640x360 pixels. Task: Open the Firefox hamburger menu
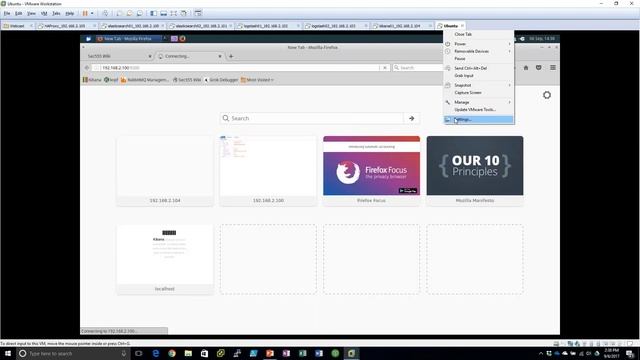pos(553,68)
